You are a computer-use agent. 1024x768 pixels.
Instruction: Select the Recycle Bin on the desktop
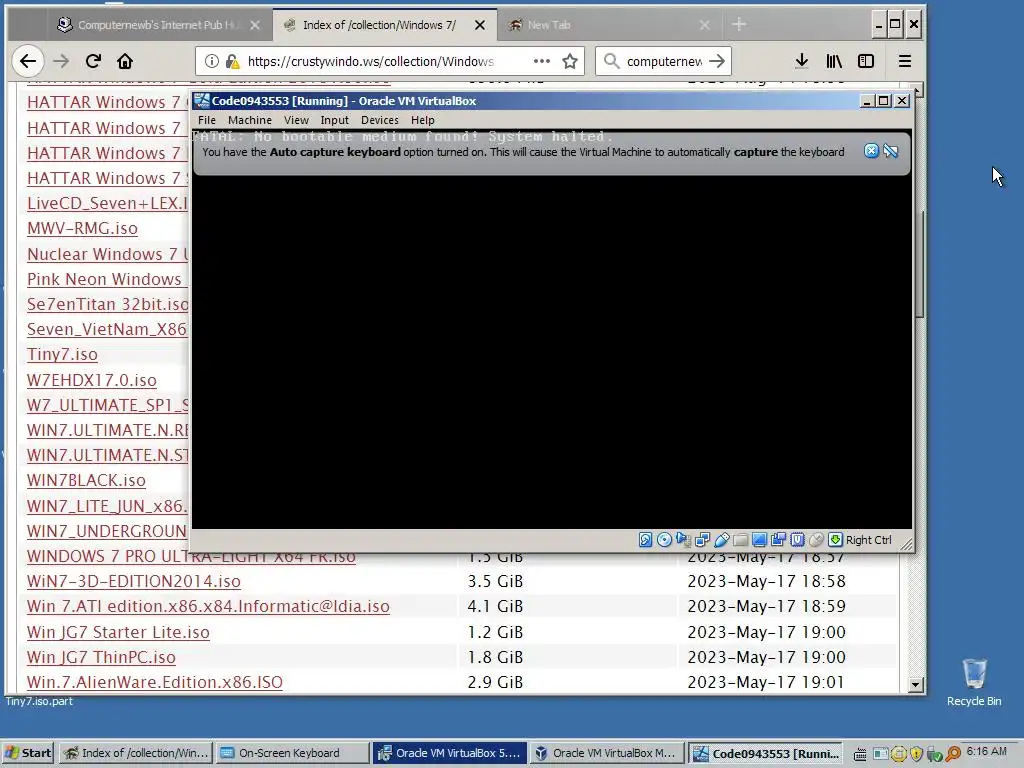(974, 682)
